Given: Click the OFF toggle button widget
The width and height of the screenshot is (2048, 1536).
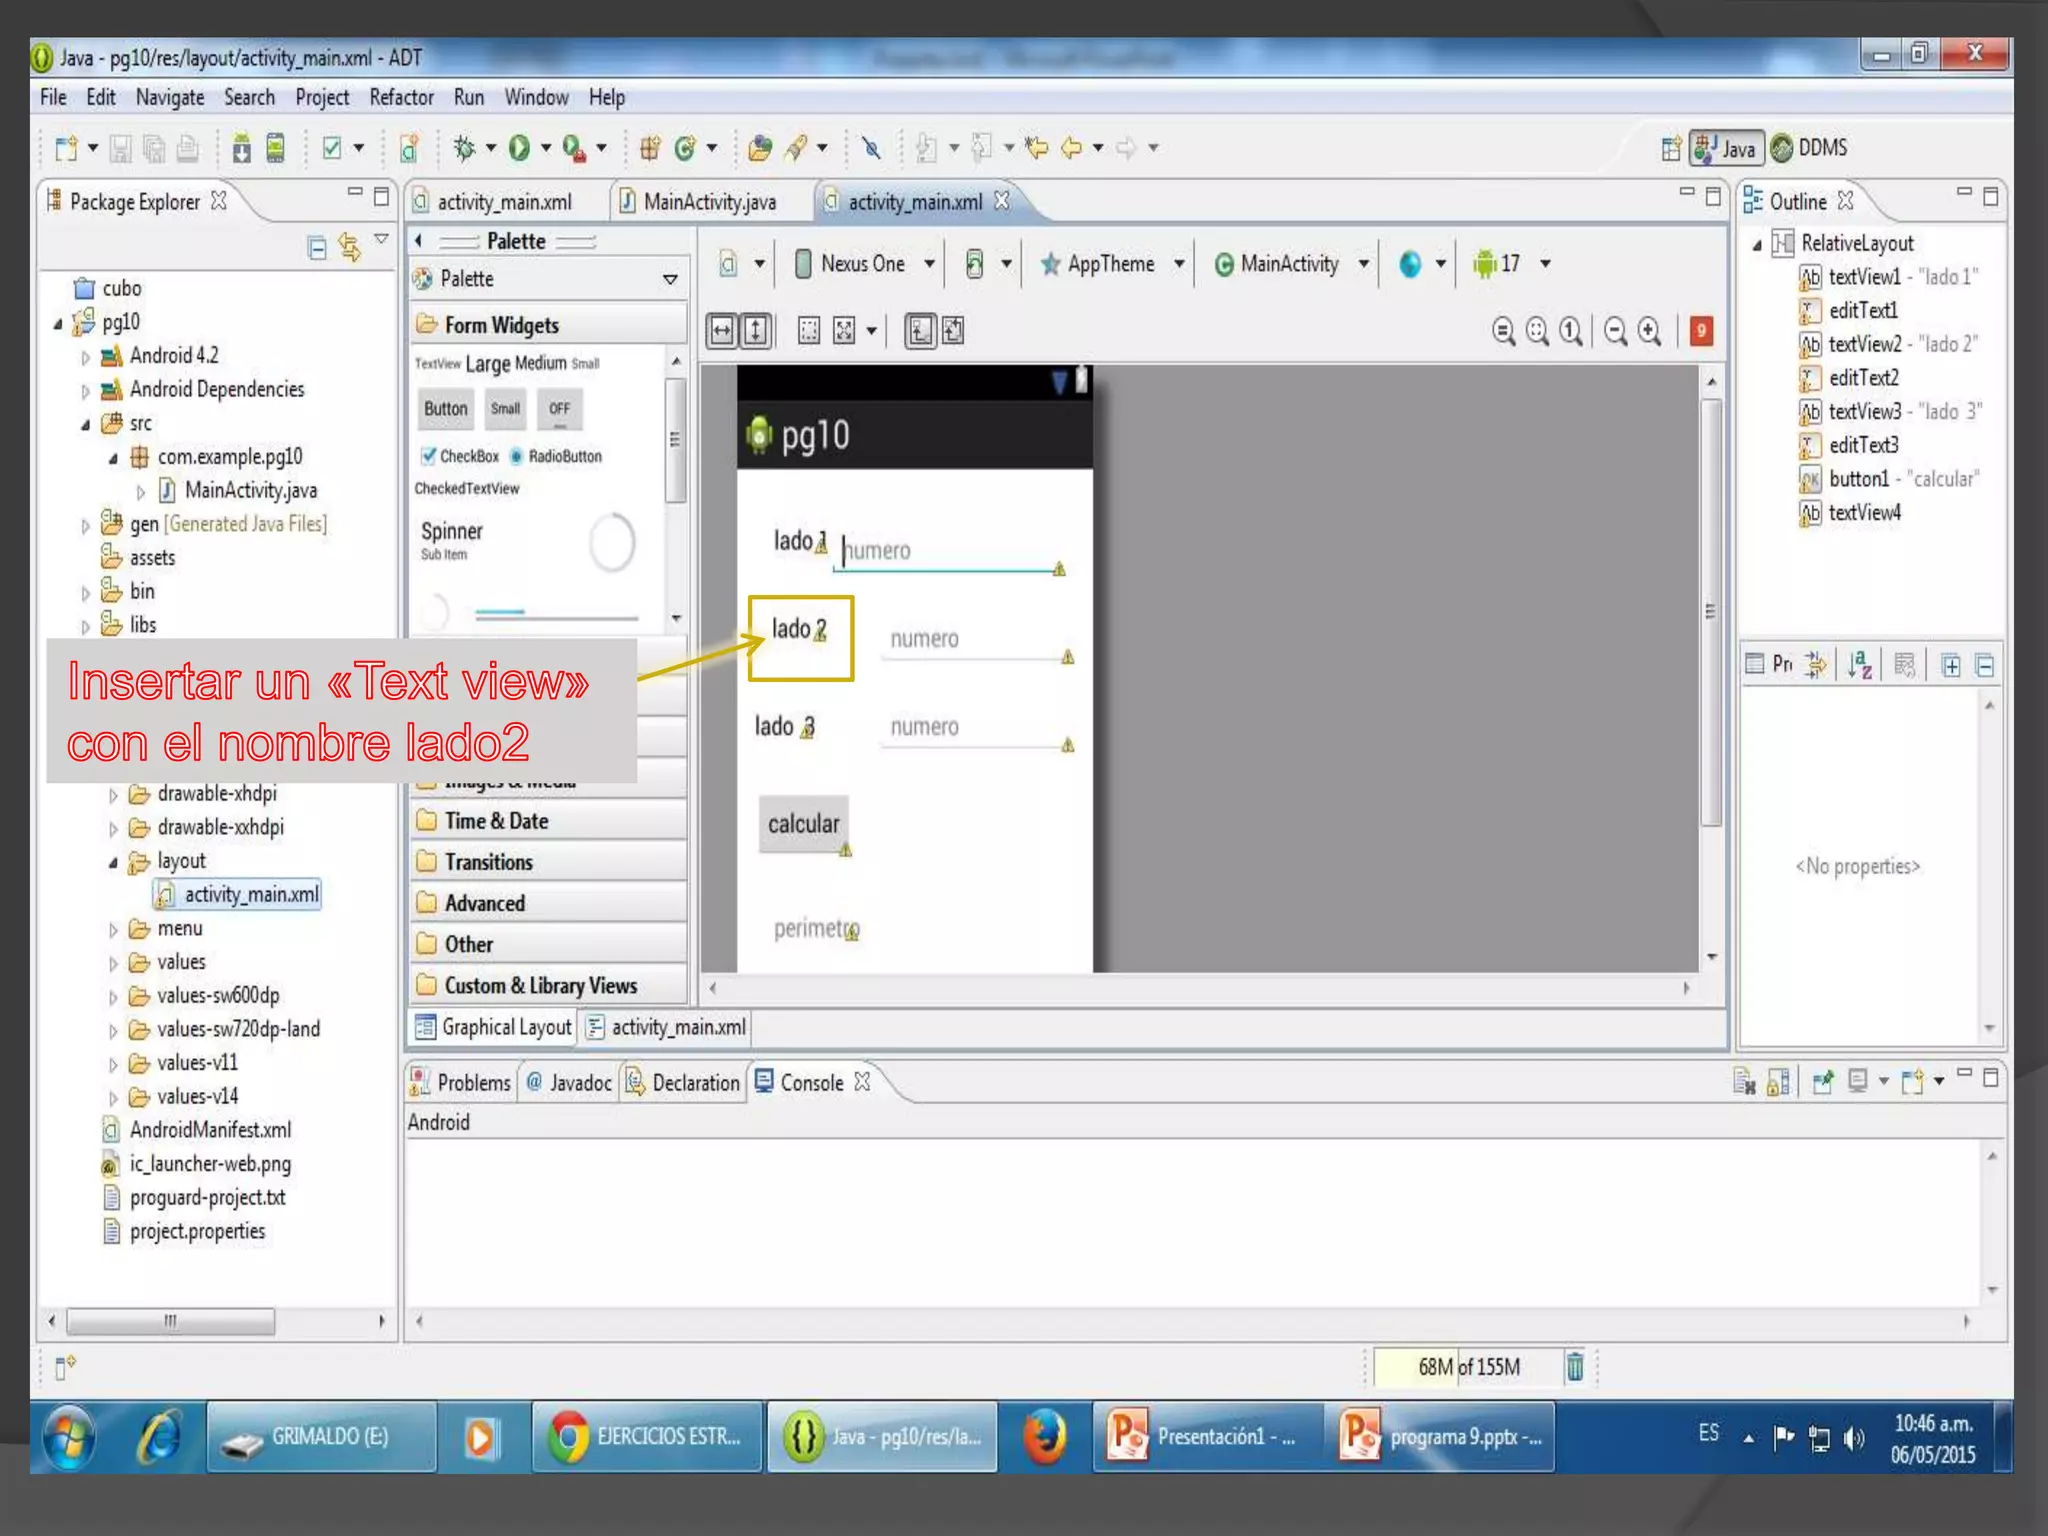Looking at the screenshot, I should 559,409.
